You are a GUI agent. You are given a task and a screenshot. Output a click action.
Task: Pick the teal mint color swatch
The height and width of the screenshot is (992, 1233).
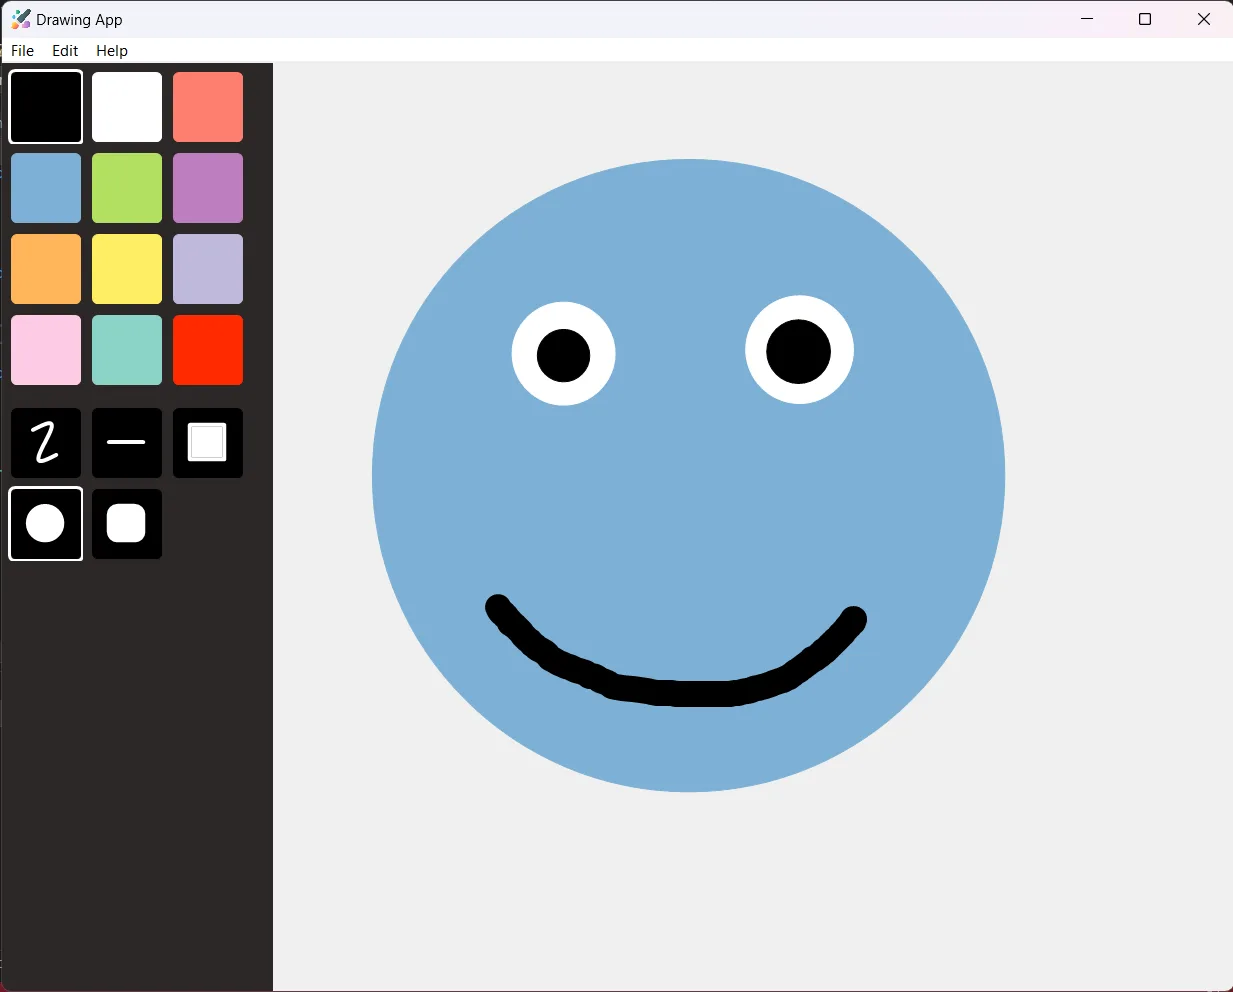point(127,350)
